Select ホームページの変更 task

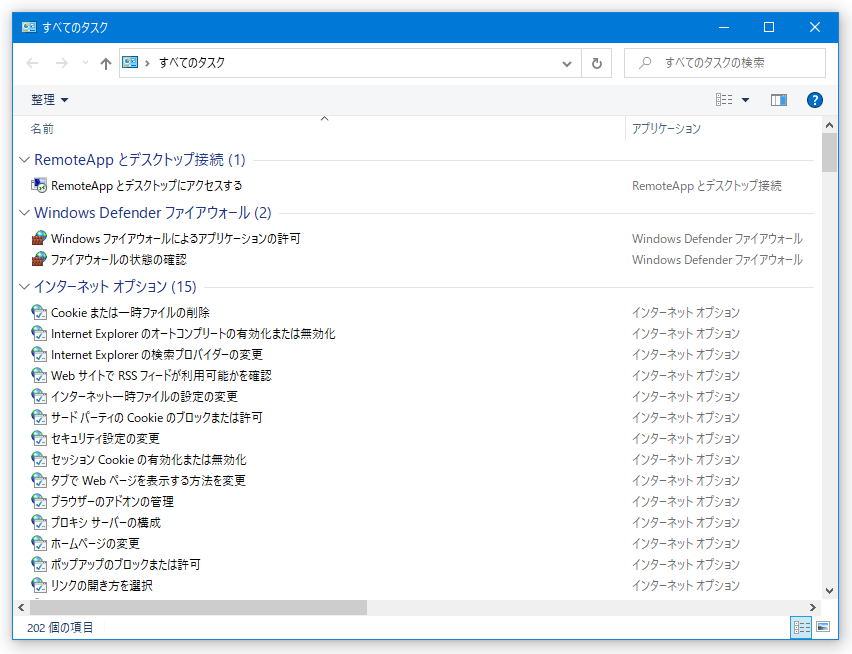(x=95, y=544)
